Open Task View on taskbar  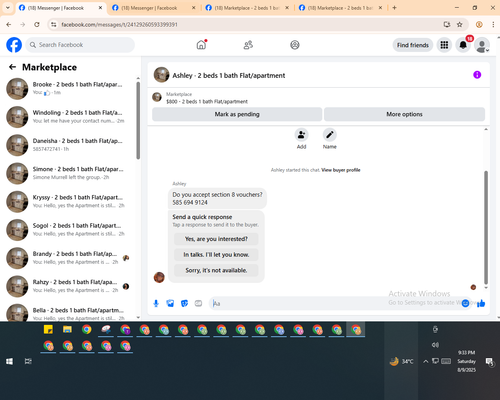click(x=28, y=361)
